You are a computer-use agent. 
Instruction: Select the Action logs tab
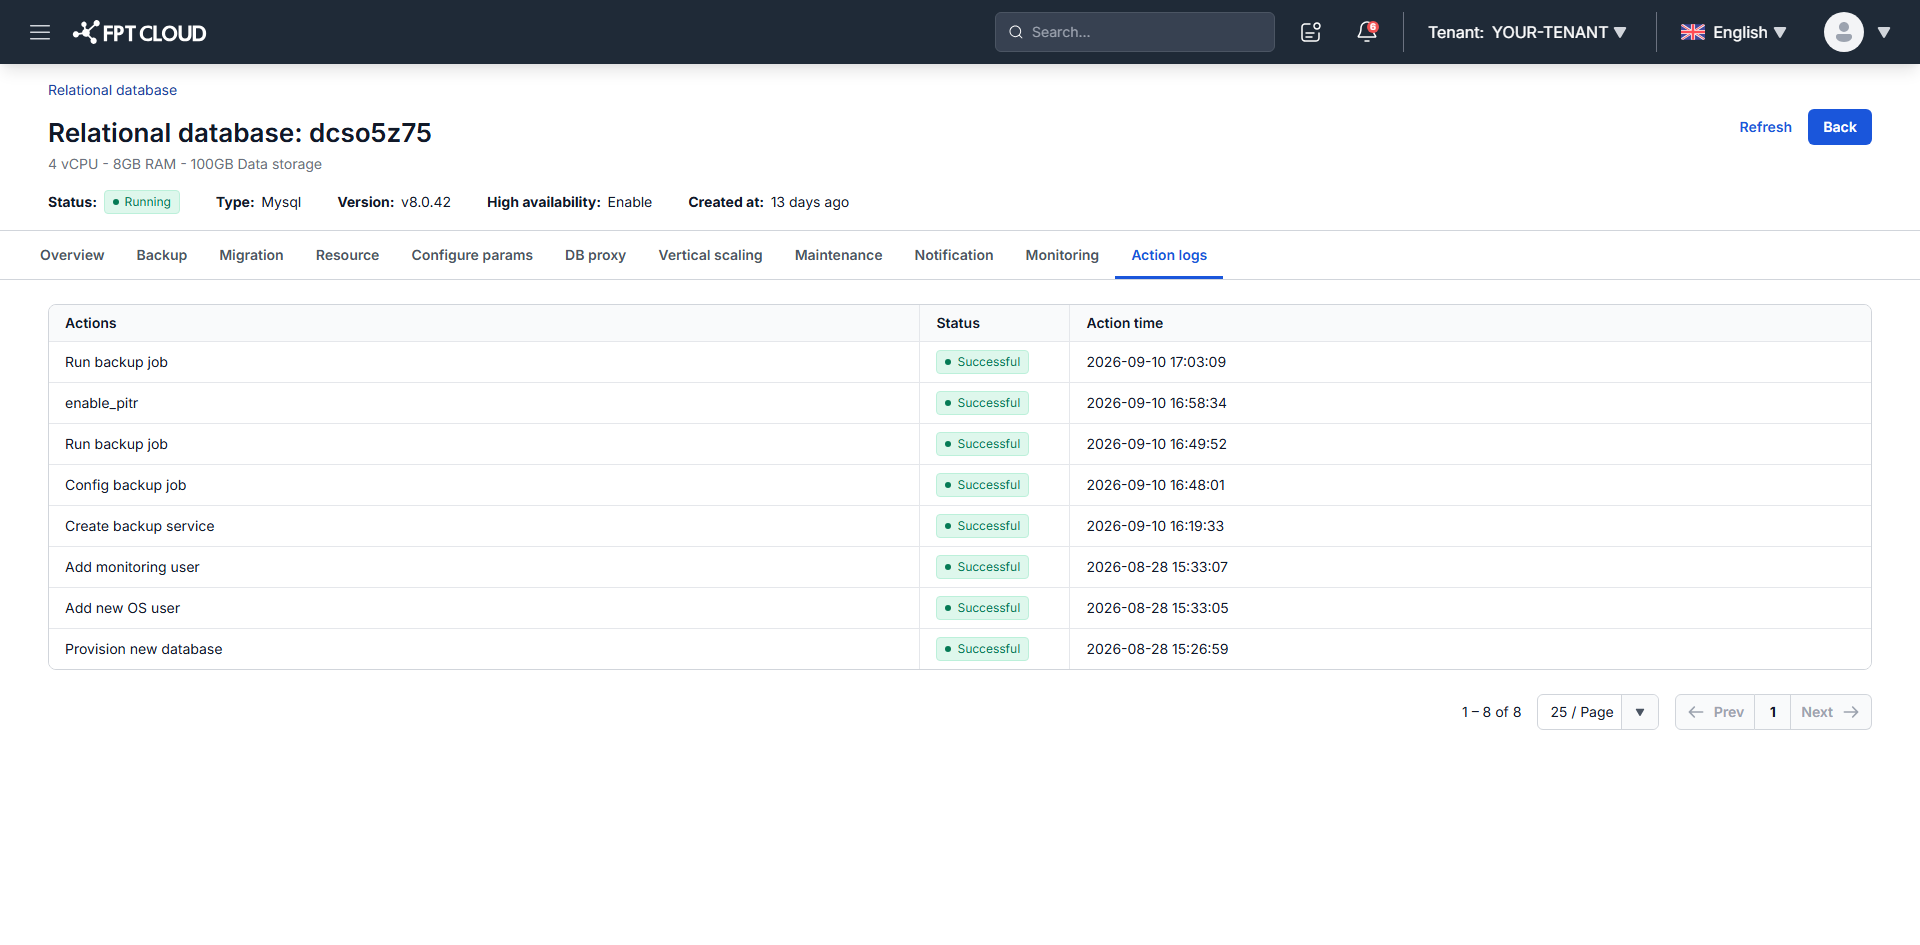coord(1169,255)
